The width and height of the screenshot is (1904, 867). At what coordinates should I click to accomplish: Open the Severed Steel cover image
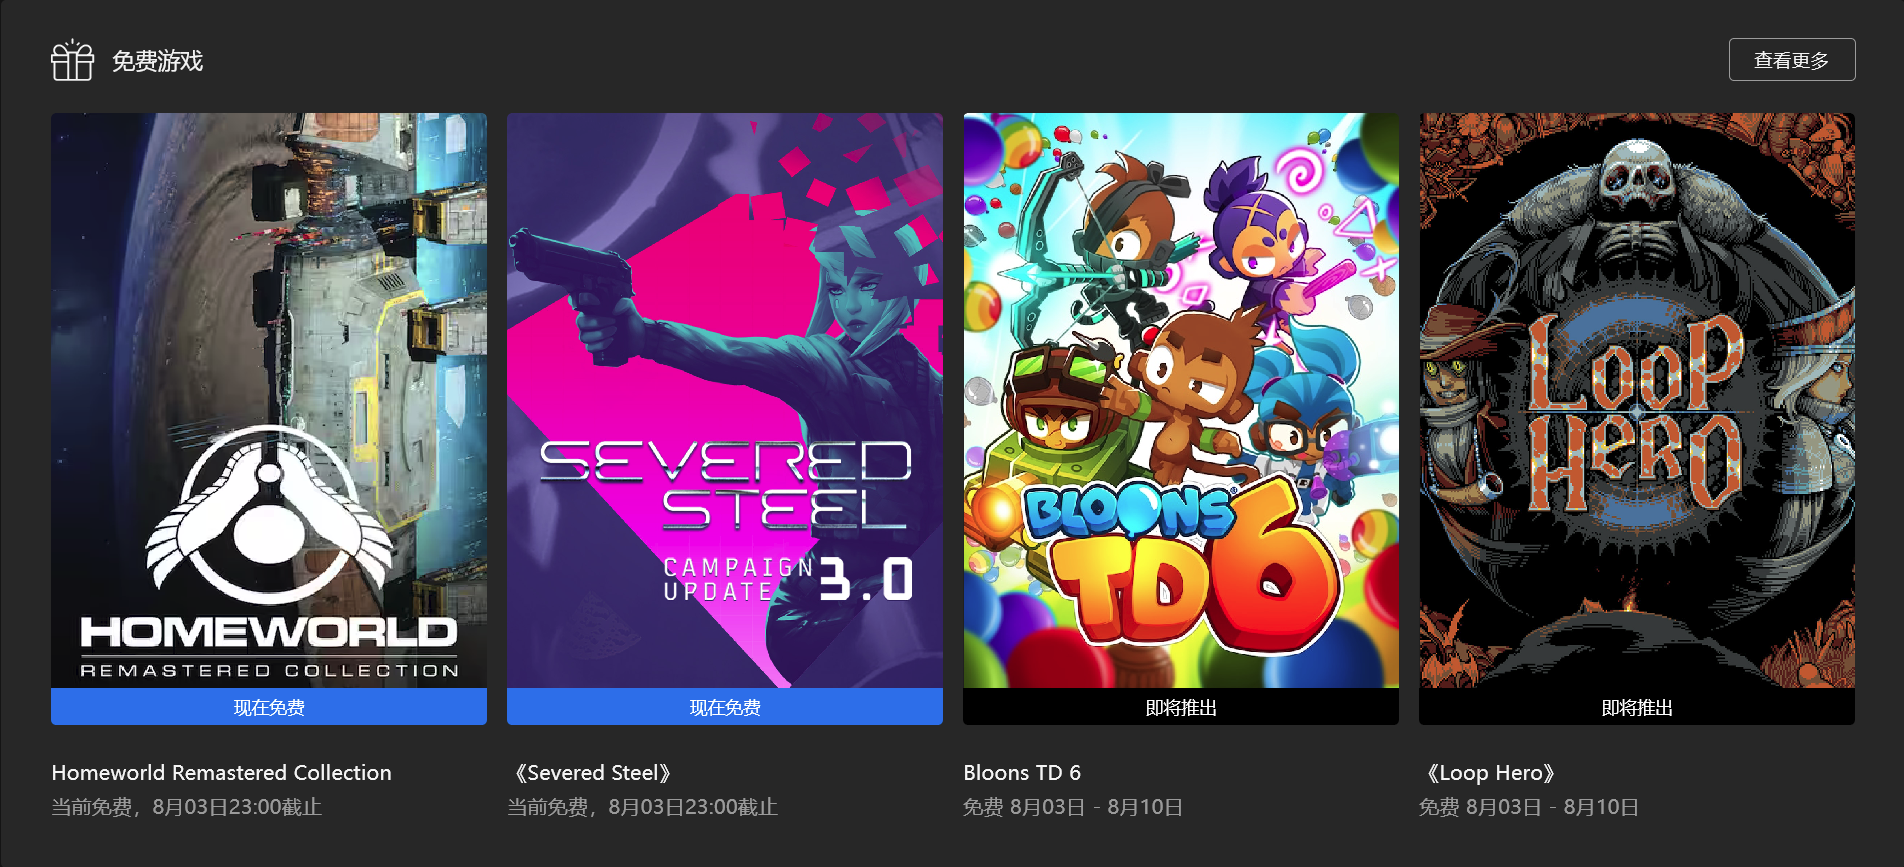[x=725, y=400]
